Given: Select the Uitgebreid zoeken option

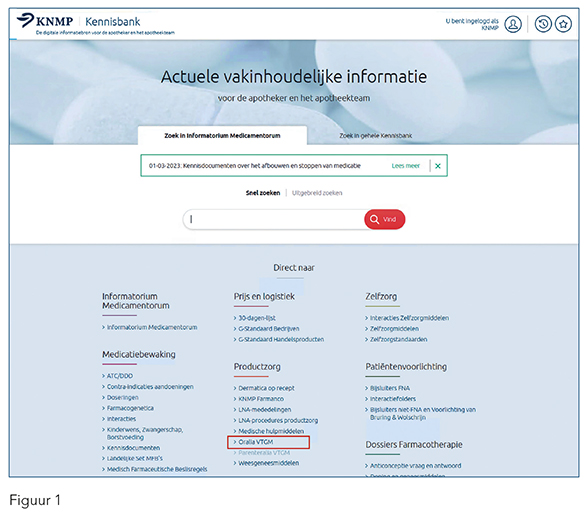Looking at the screenshot, I should 317,193.
